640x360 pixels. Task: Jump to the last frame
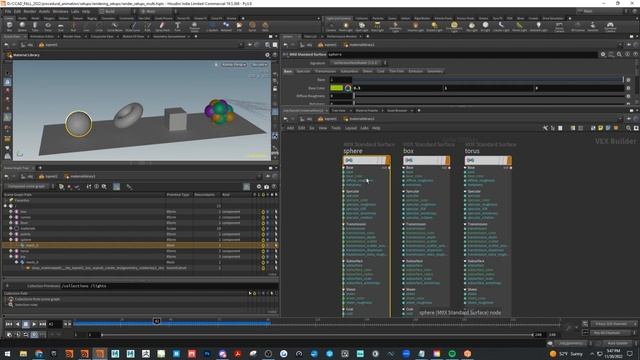[x=42, y=324]
